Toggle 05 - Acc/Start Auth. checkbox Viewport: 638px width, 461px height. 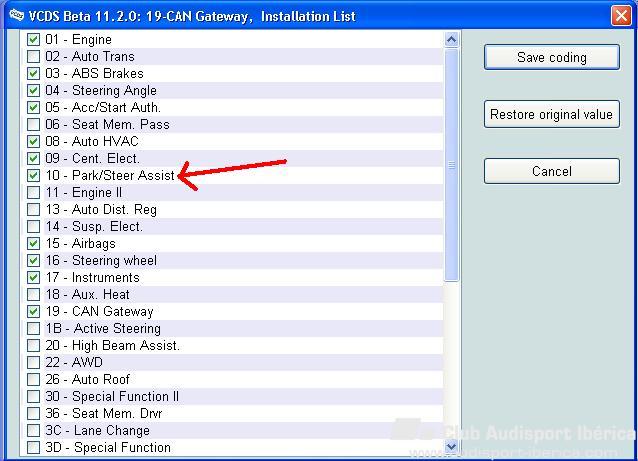[33, 107]
